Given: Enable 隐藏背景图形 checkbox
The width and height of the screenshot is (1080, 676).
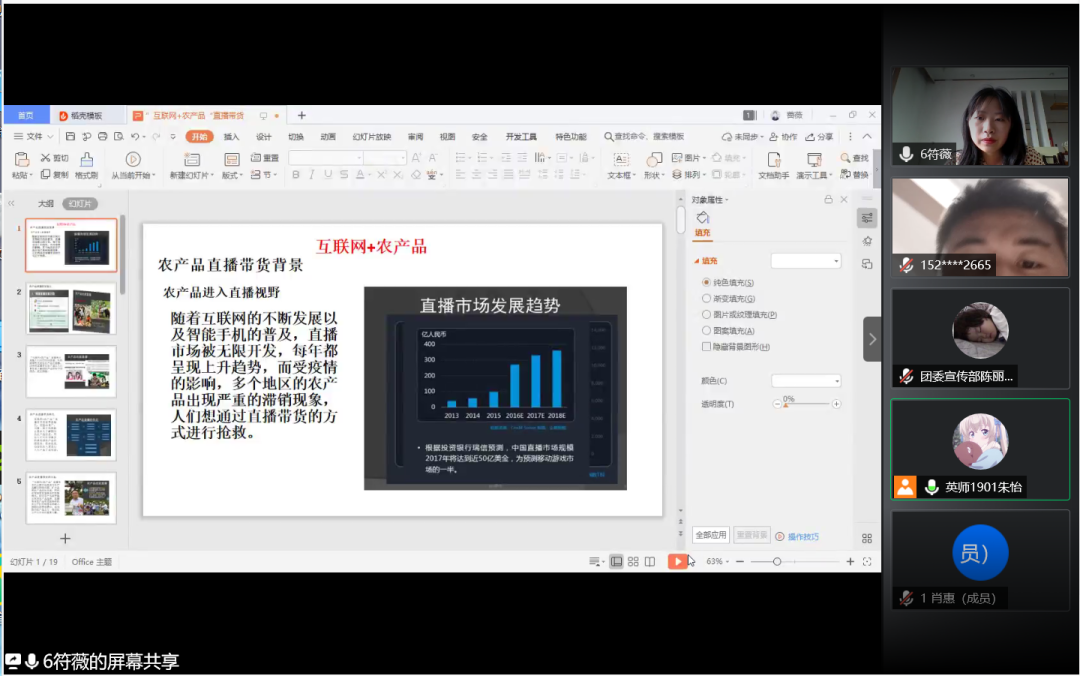Looking at the screenshot, I should tap(706, 347).
